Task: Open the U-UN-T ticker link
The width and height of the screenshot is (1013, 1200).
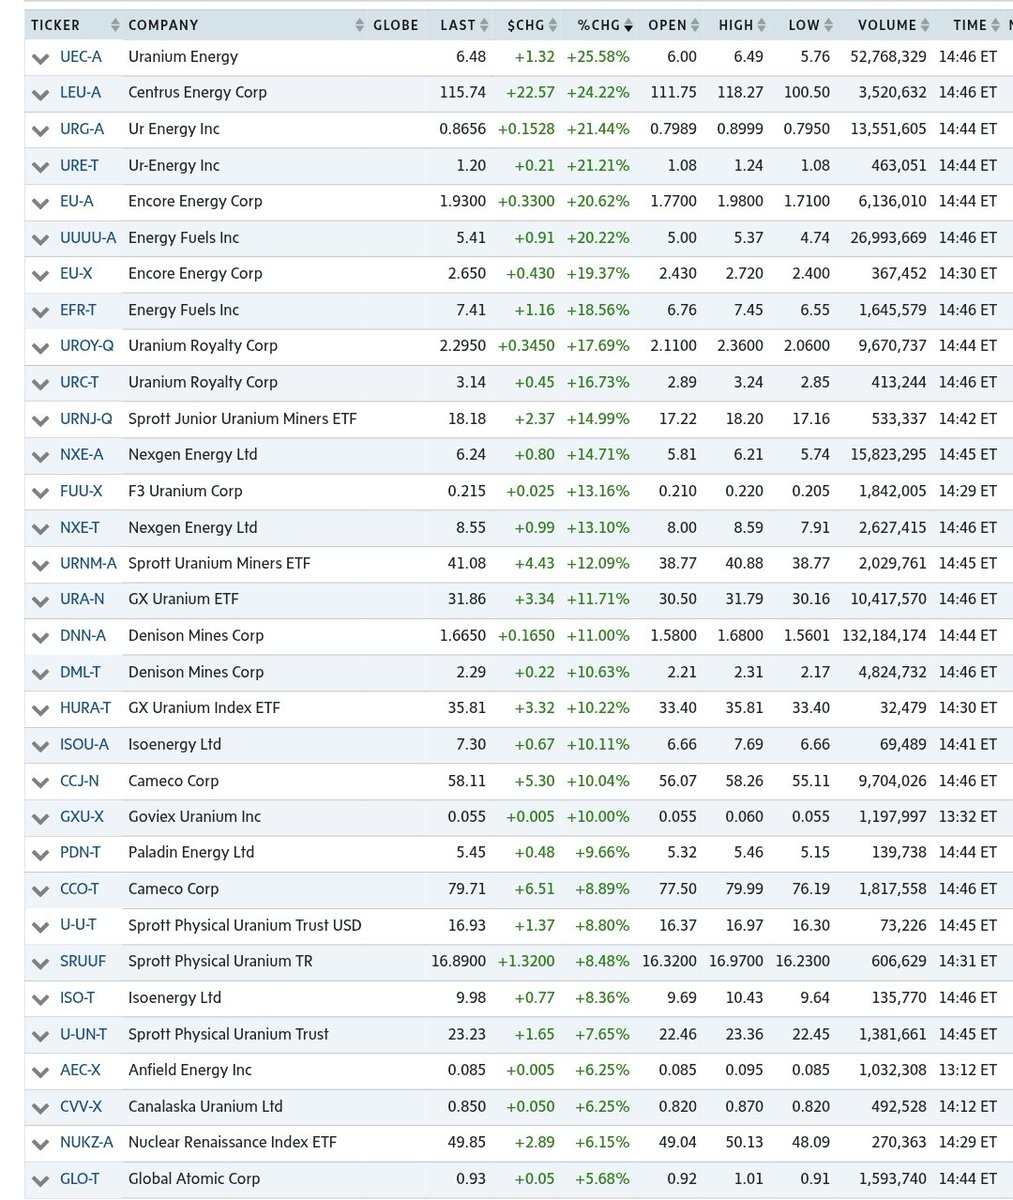Action: coord(83,1034)
